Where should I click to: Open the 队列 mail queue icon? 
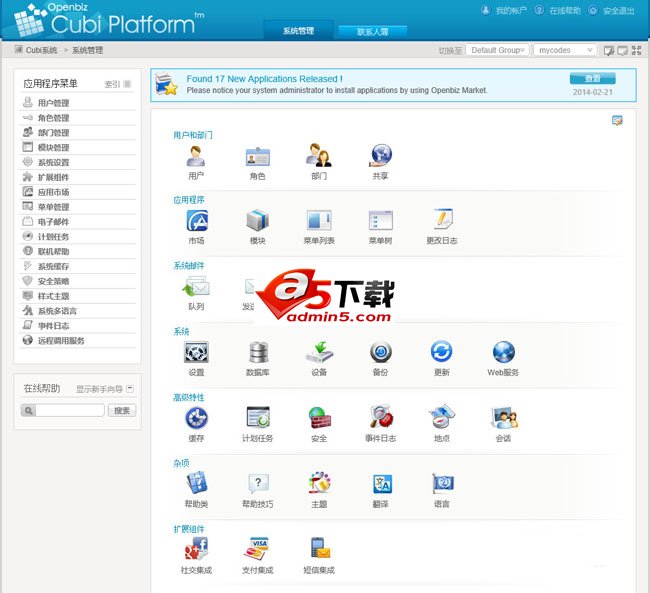[x=196, y=286]
